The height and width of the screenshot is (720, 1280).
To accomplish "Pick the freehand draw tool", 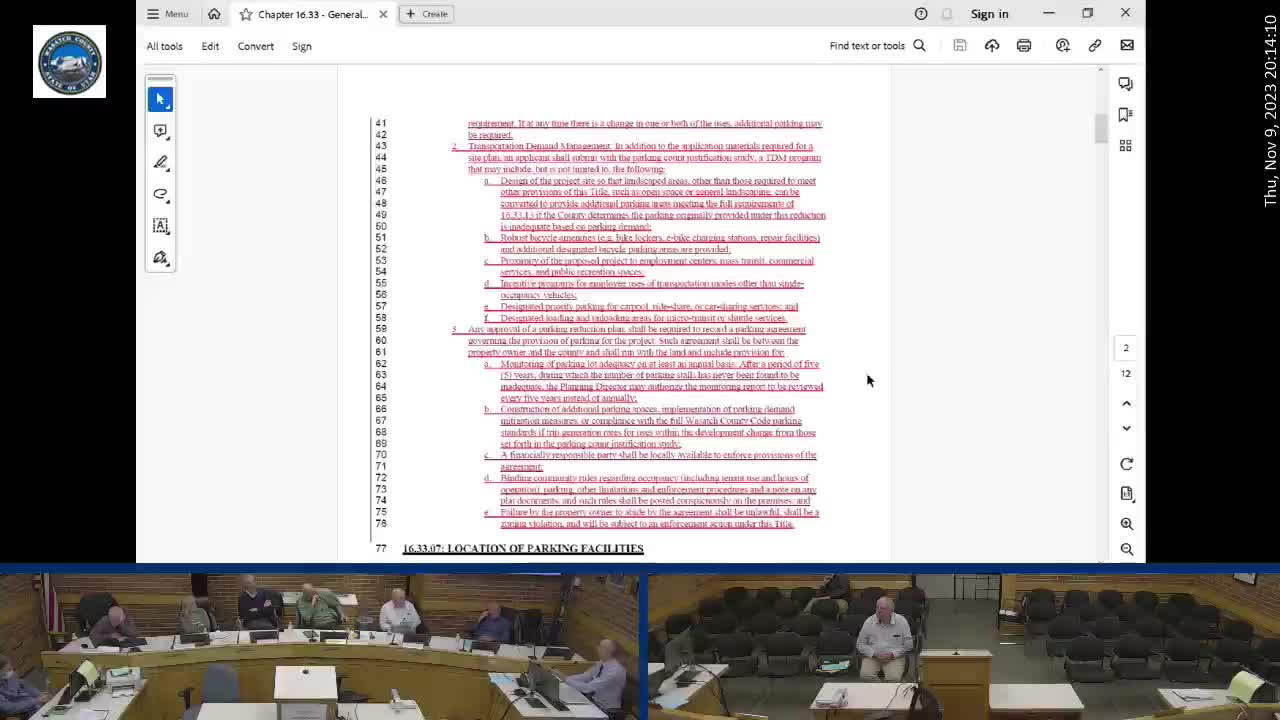I will coord(160,195).
